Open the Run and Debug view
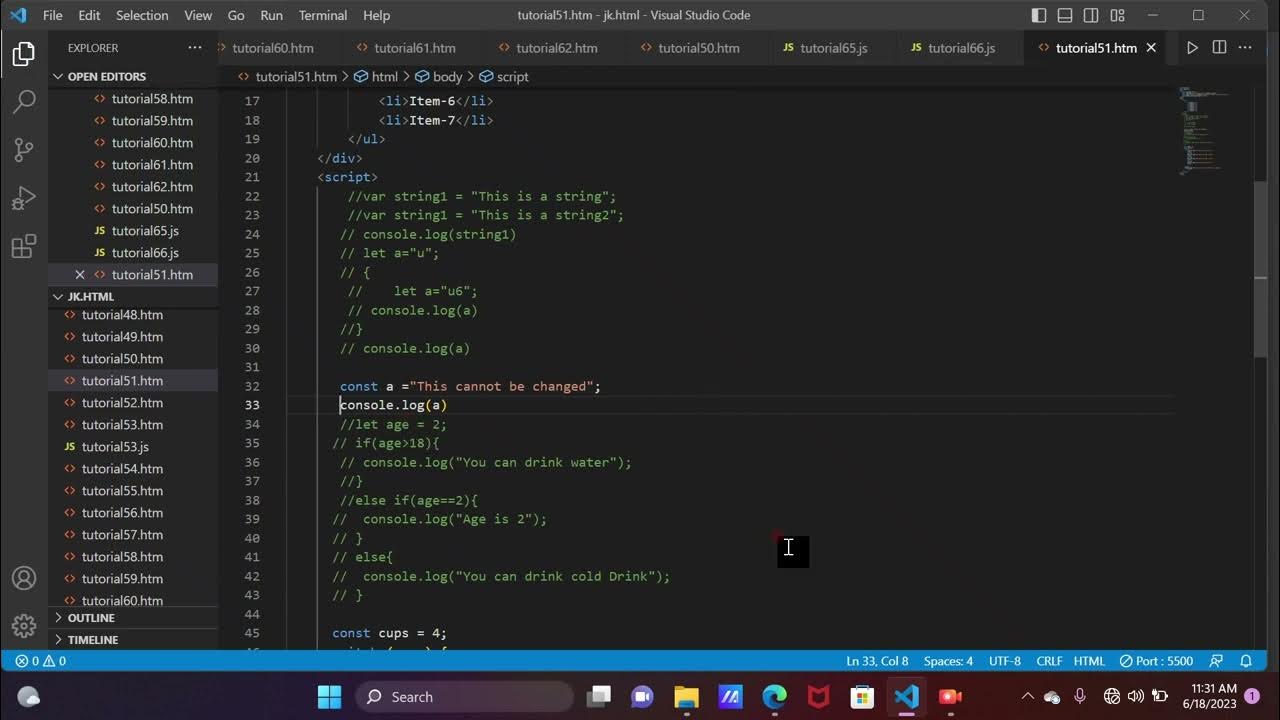Viewport: 1280px width, 720px height. pyautogui.click(x=24, y=198)
